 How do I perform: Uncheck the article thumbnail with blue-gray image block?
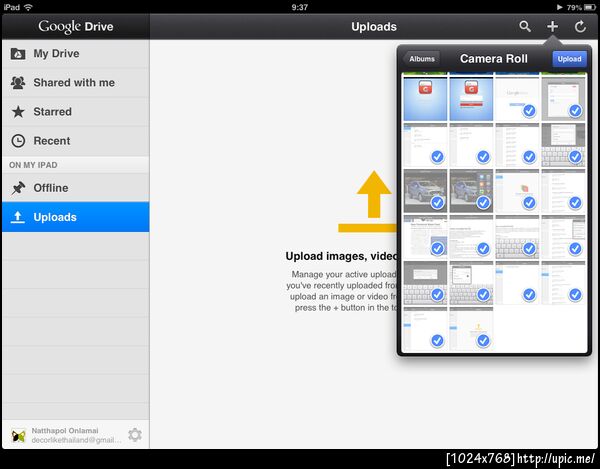coord(425,237)
